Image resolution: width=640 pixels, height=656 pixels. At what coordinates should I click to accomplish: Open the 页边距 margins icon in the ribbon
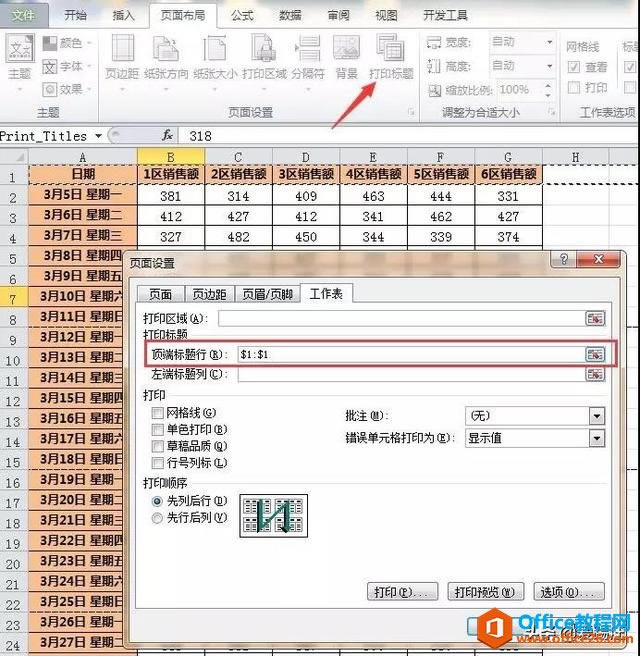(x=122, y=58)
